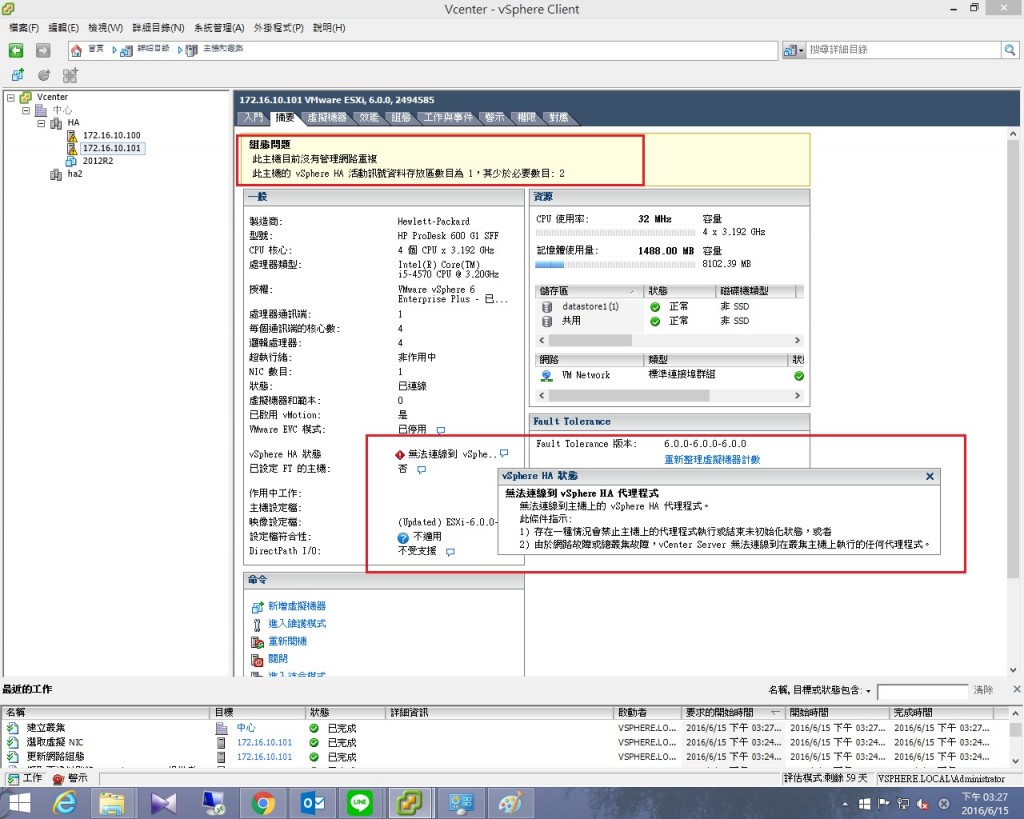Switch to the 組態 tab
The image size is (1024, 819).
coord(401,118)
